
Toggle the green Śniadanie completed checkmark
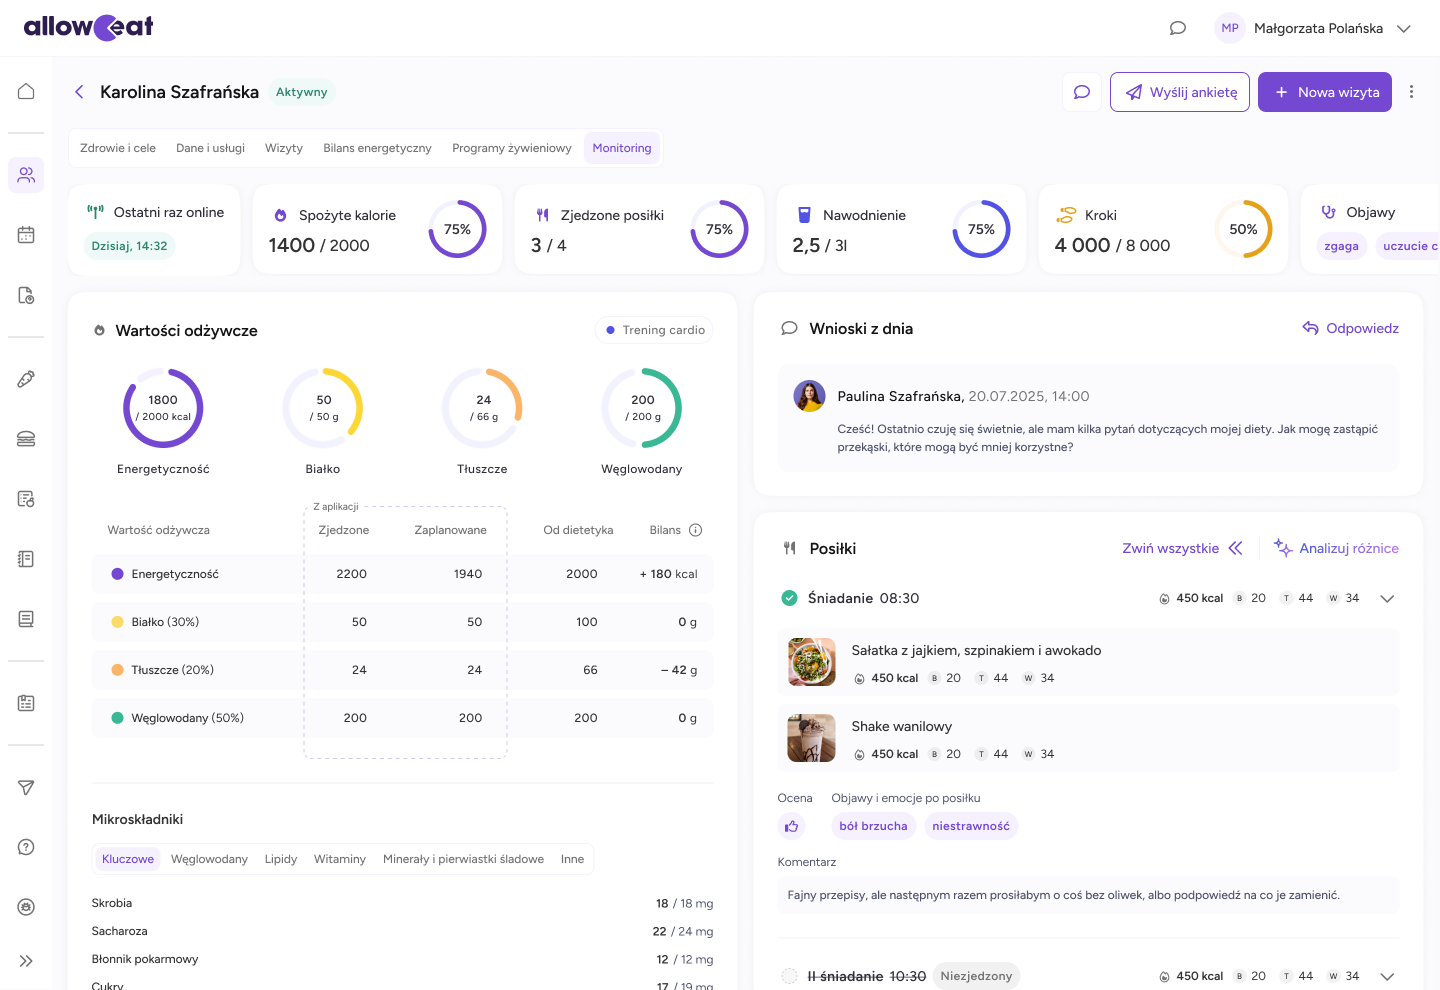(789, 598)
